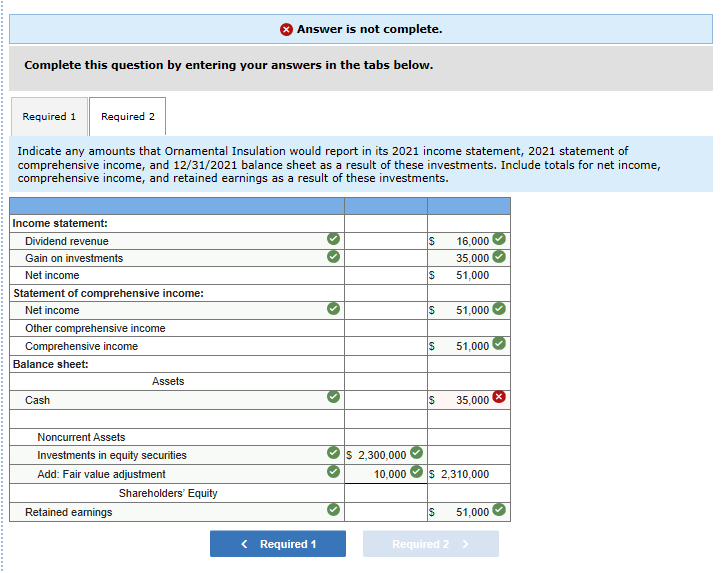The width and height of the screenshot is (727, 573).
Task: Click the Other comprehensive income row label
Action: [x=95, y=328]
